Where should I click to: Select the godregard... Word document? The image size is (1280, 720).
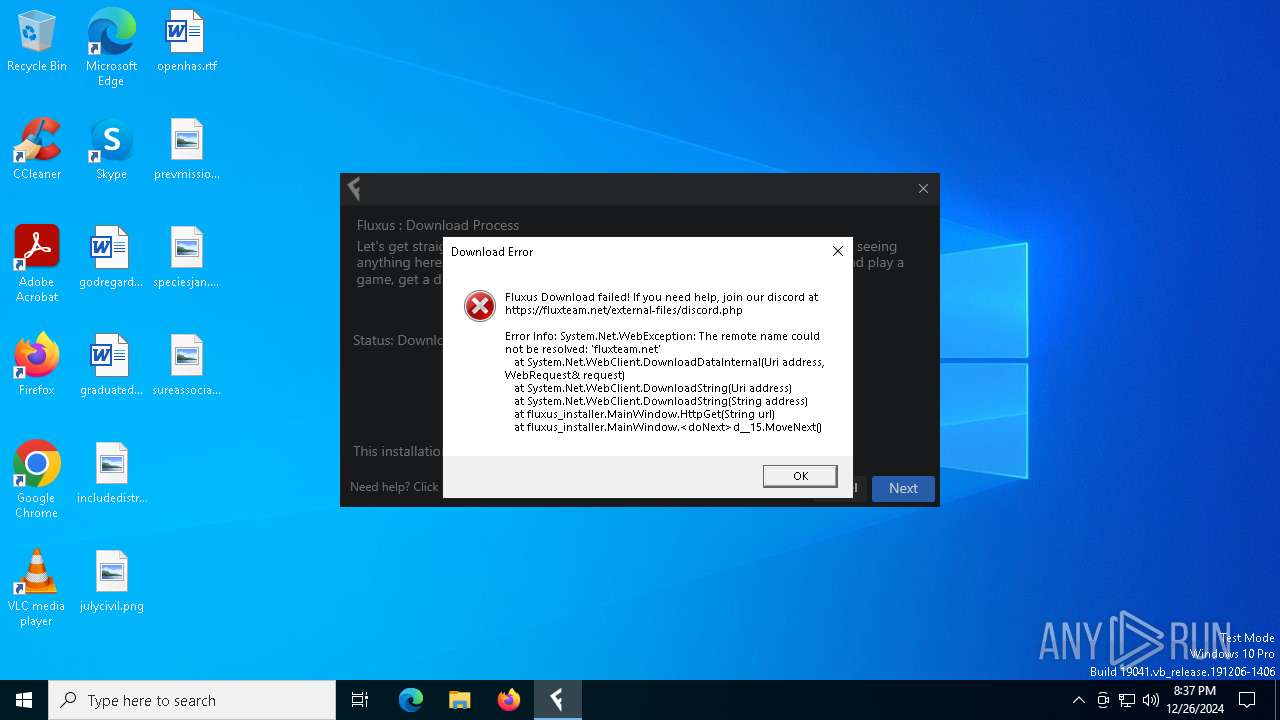click(x=111, y=258)
